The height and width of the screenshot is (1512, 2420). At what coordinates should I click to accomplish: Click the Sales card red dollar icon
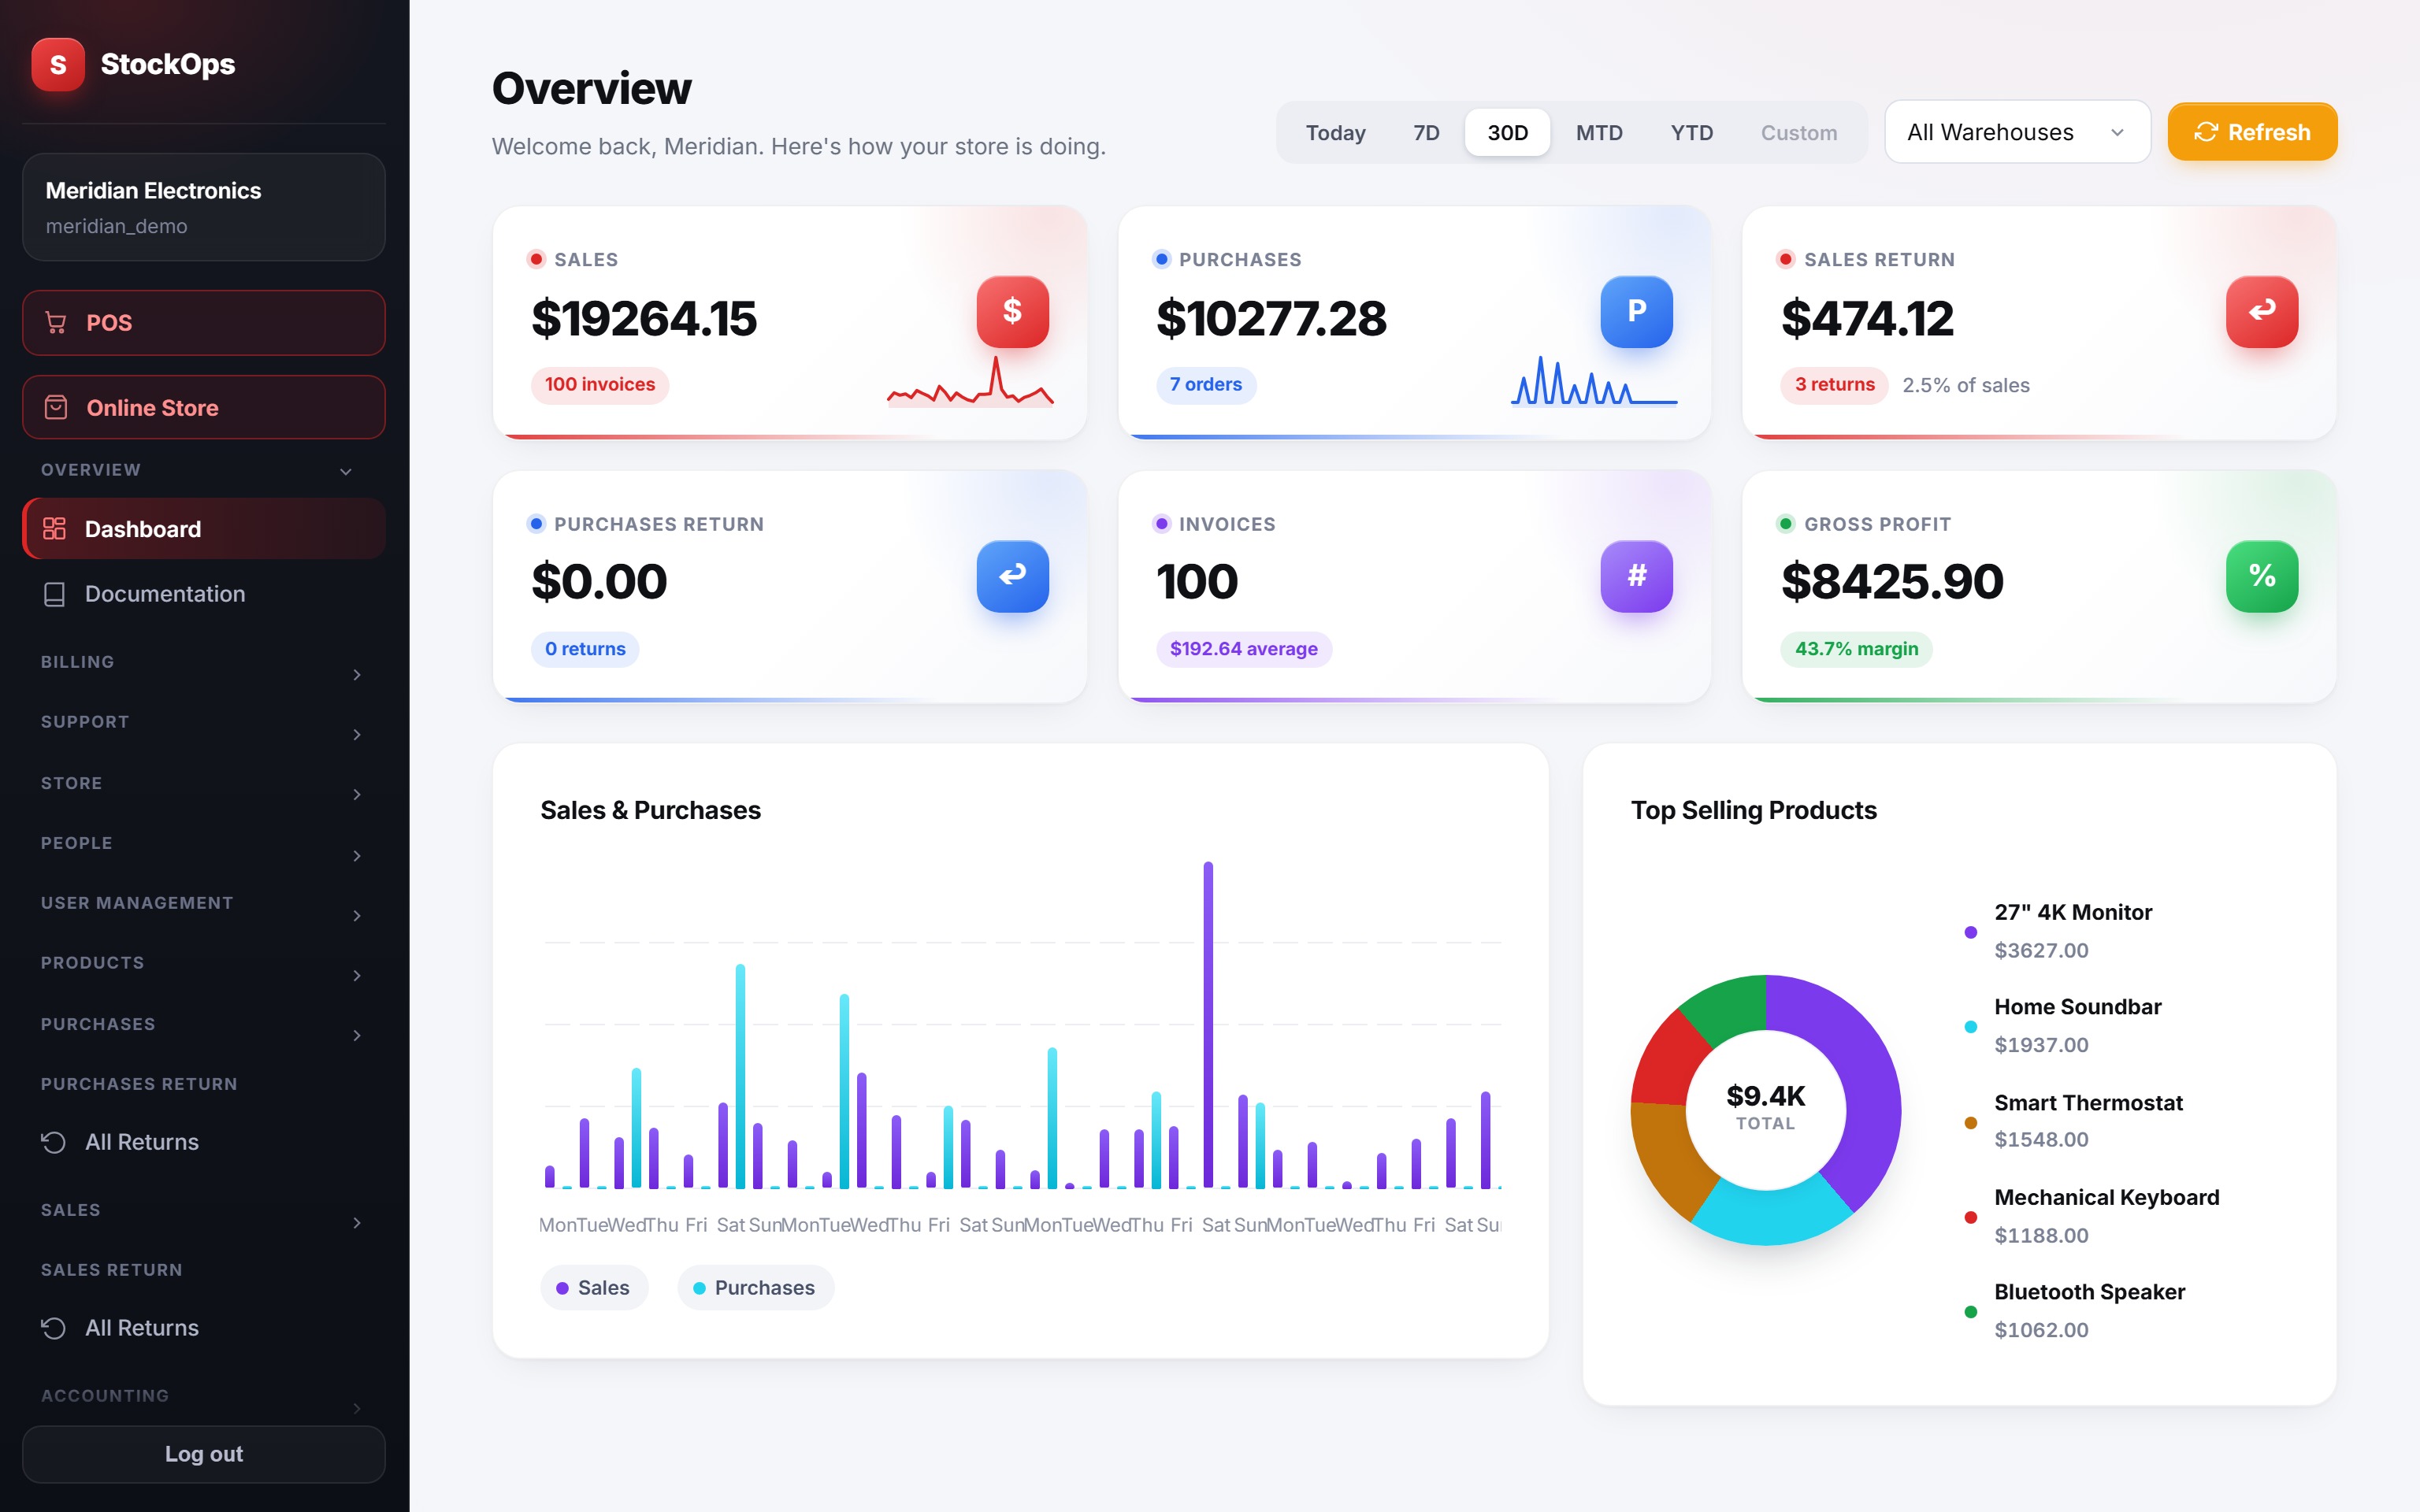(1012, 311)
